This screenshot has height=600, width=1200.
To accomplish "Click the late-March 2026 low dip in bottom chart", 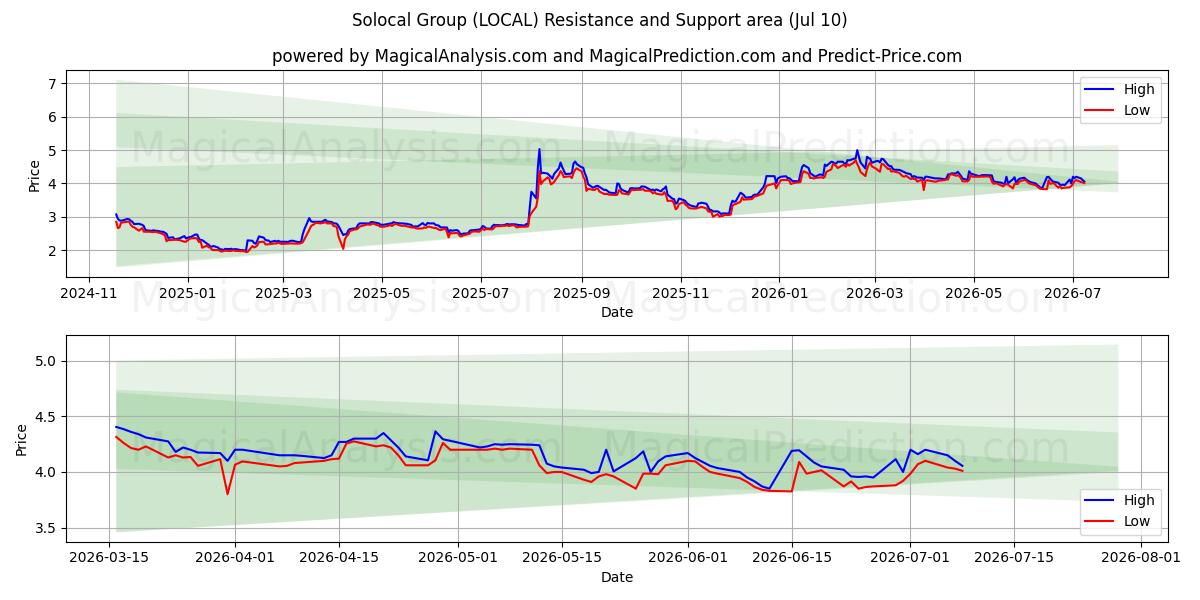I will [227, 493].
